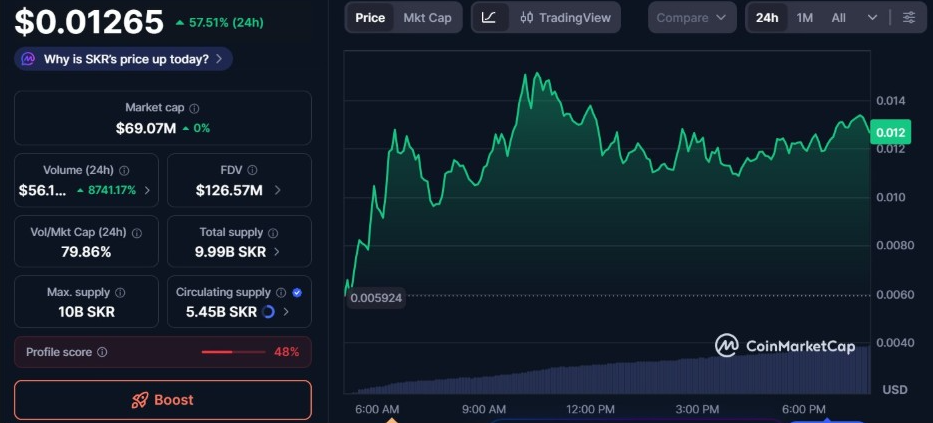Open 'Why is SKR's price up today?'
Viewport: 933px width, 423px height.
click(x=123, y=59)
